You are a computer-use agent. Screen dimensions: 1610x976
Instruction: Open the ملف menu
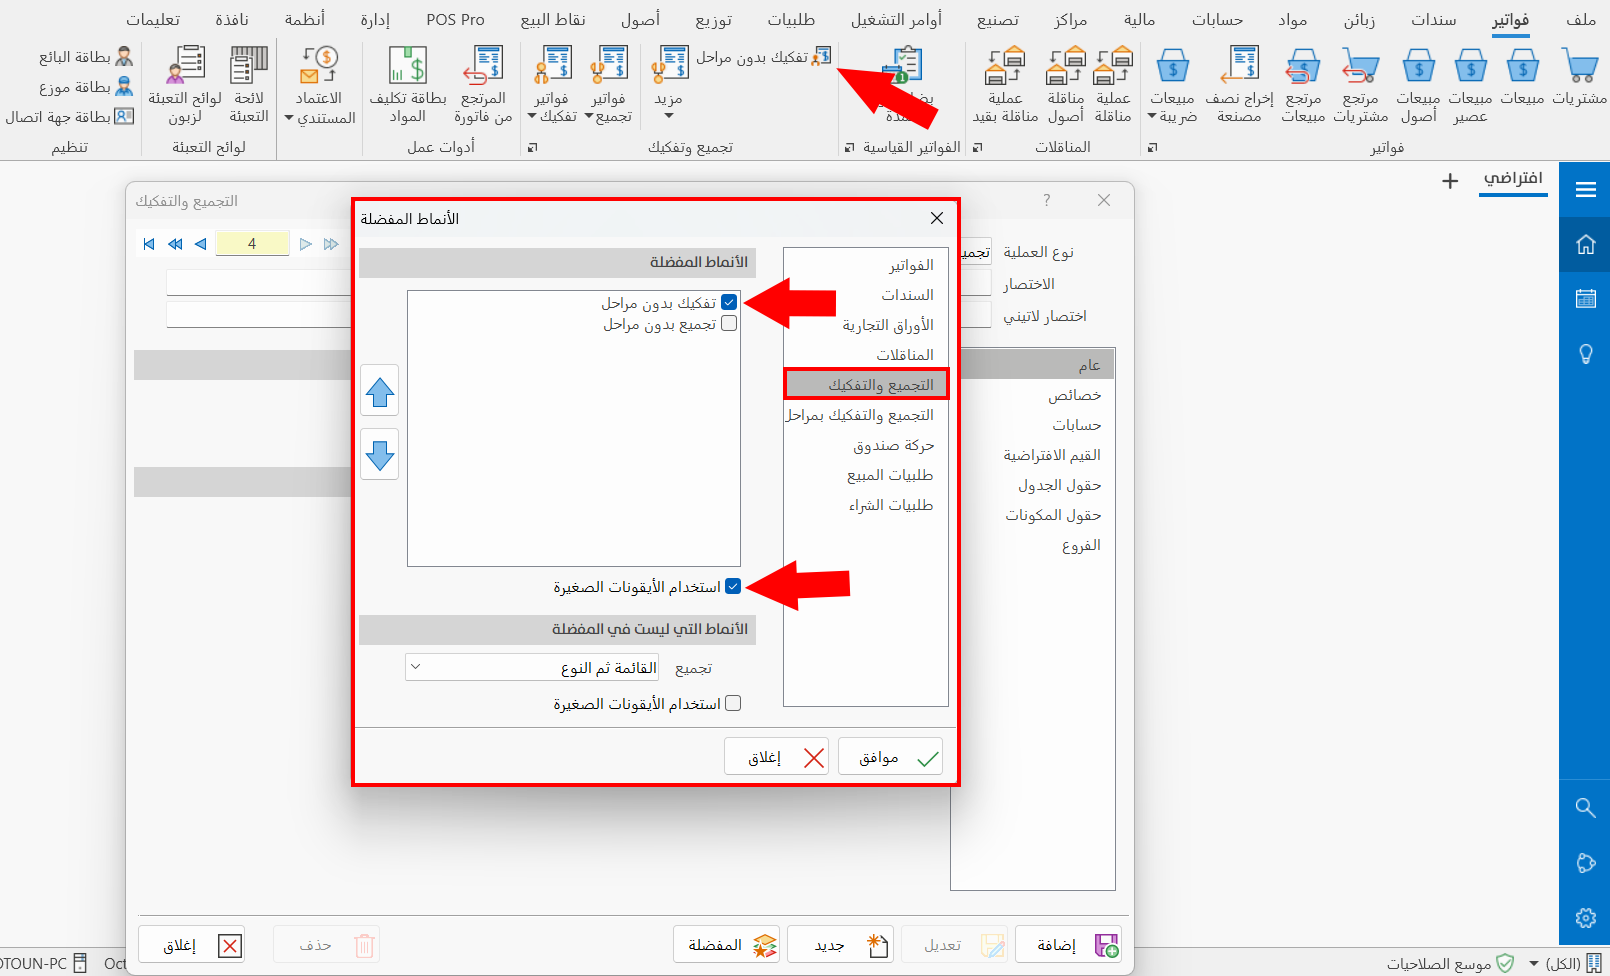click(x=1581, y=20)
